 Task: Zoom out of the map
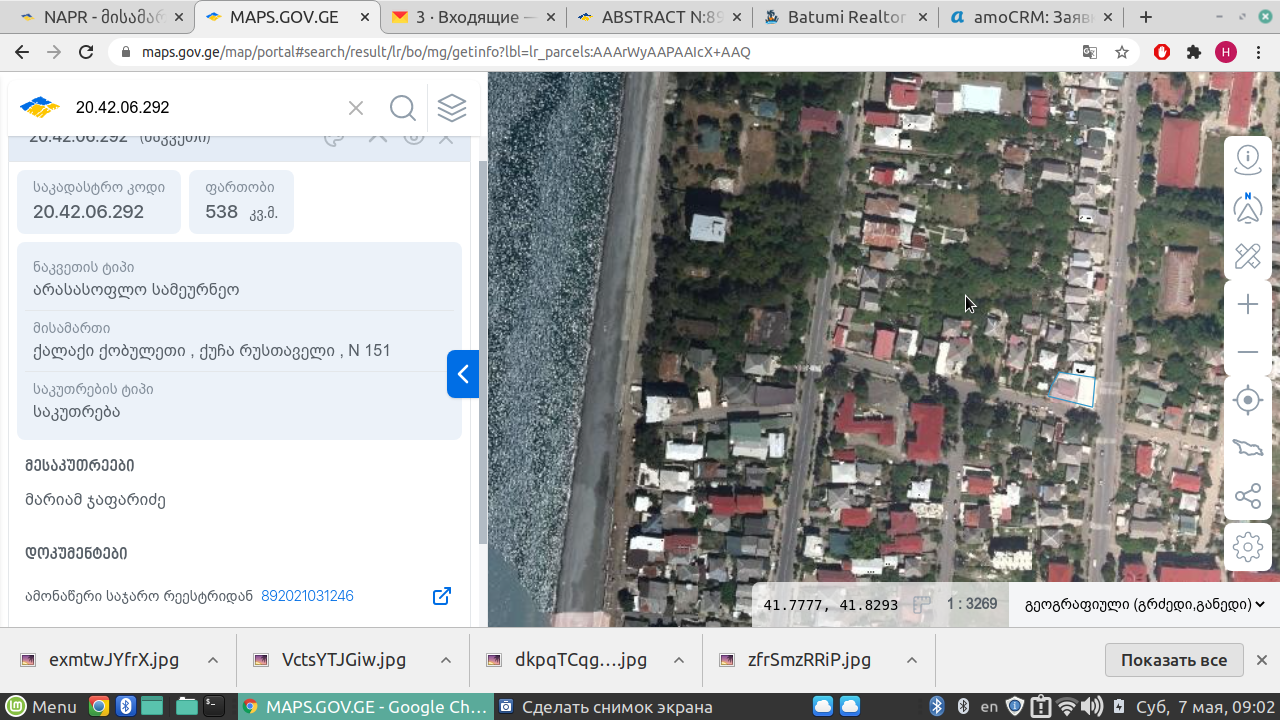click(1248, 352)
